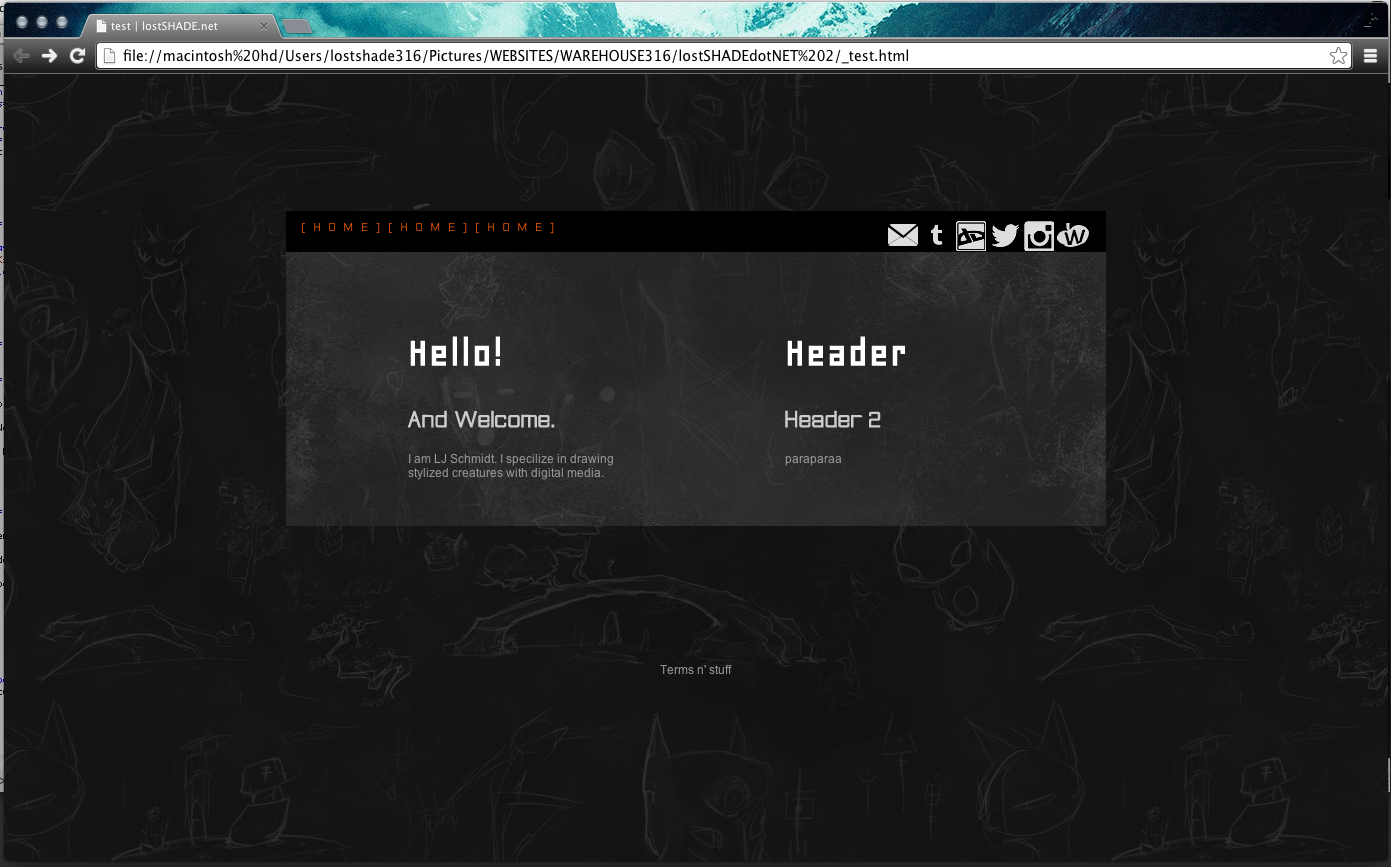Open the Instagram camera icon
1391x867 pixels.
tap(1039, 235)
